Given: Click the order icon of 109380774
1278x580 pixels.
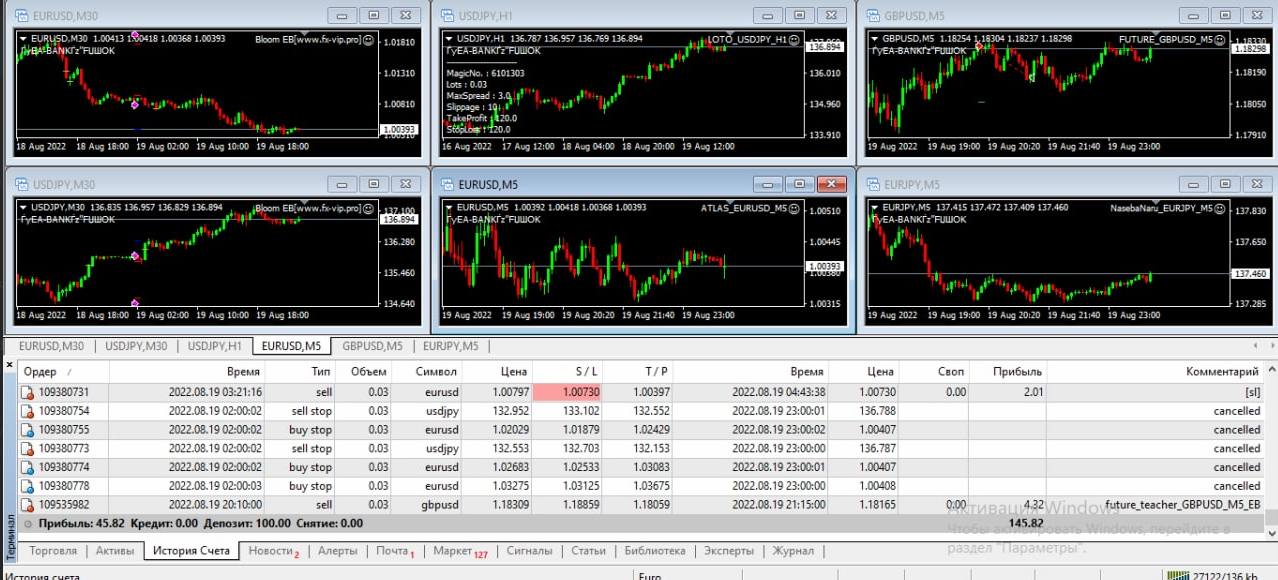Looking at the screenshot, I should coord(29,467).
